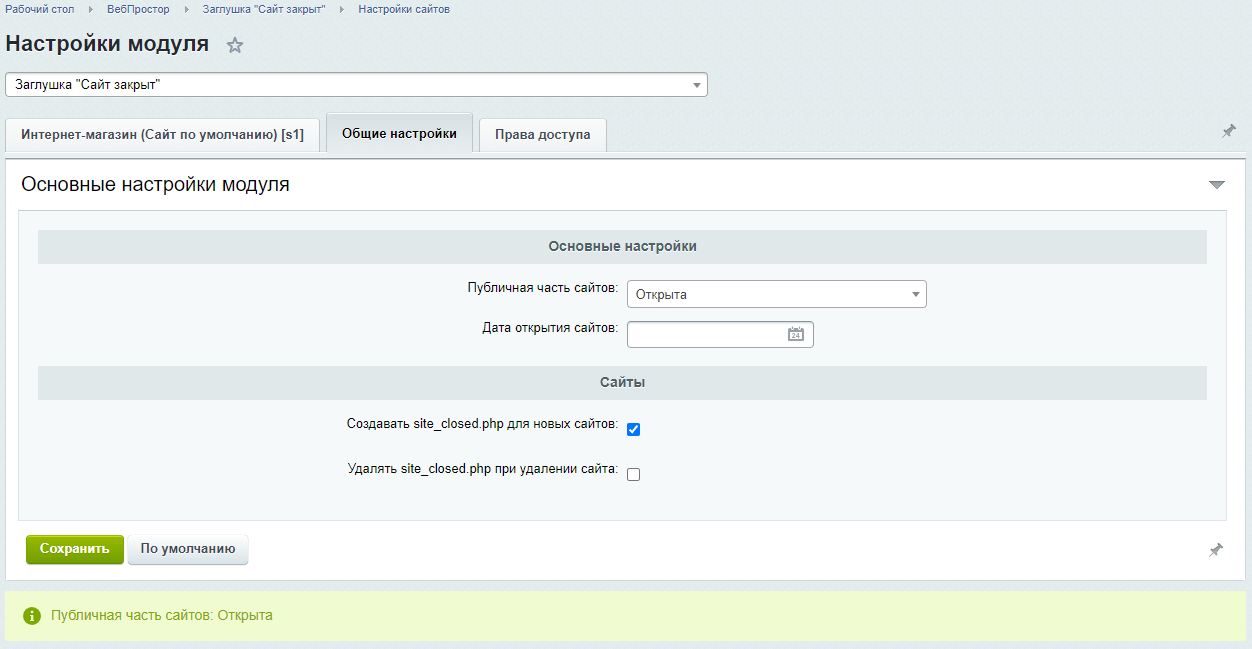Select the 'Общие настройки' tab

399,133
